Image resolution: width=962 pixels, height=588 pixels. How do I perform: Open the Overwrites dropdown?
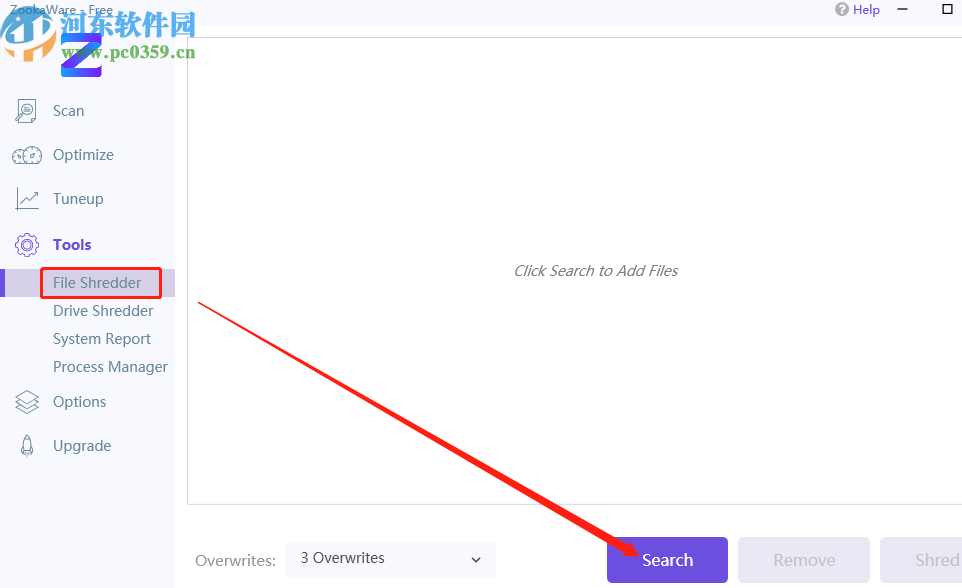pyautogui.click(x=390, y=559)
